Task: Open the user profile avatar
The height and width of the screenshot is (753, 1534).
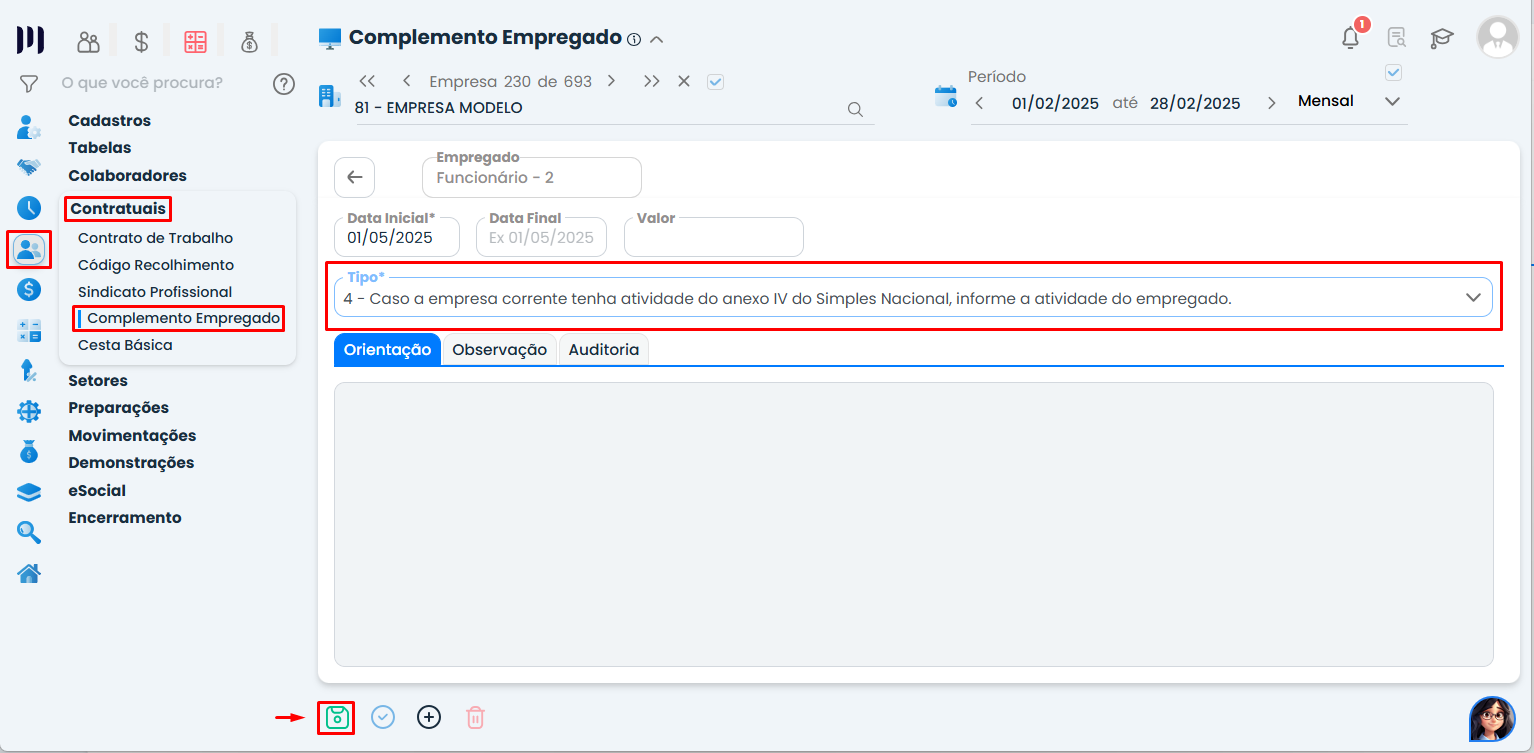Action: pyautogui.click(x=1497, y=37)
